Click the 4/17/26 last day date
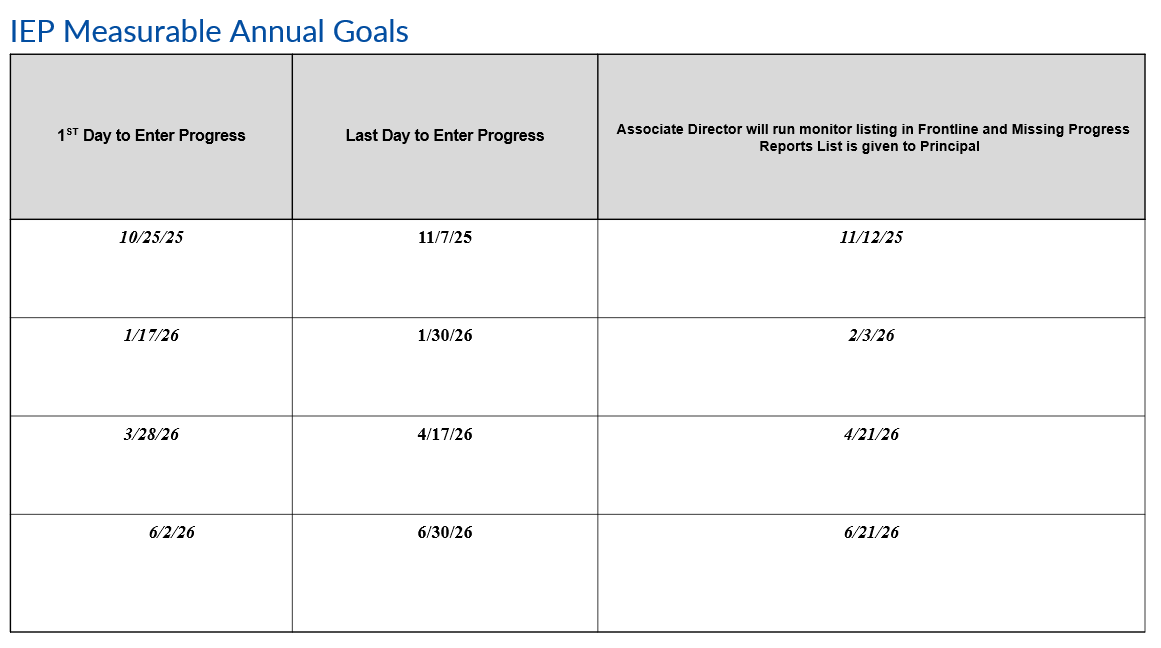Screen dimensions: 1161x648 445,434
